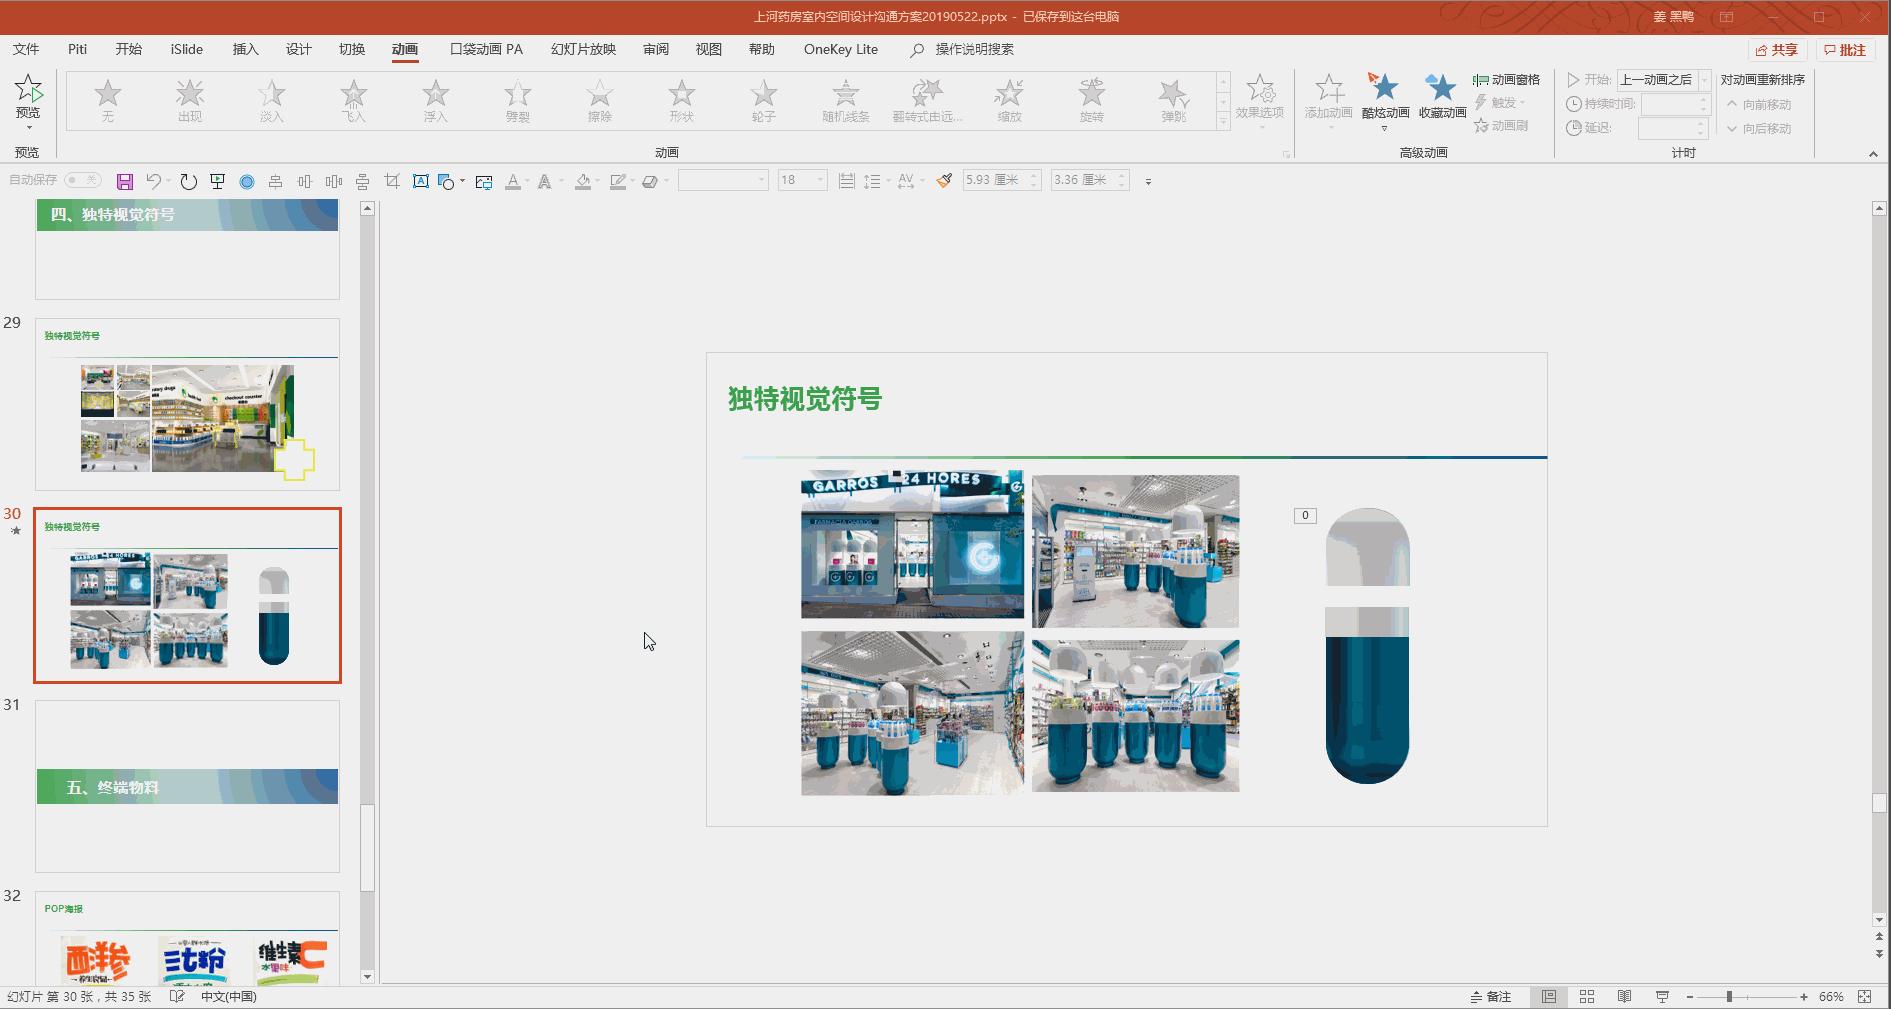Click the 酷炫动画 star icon
This screenshot has height=1009, width=1891.
1384,88
